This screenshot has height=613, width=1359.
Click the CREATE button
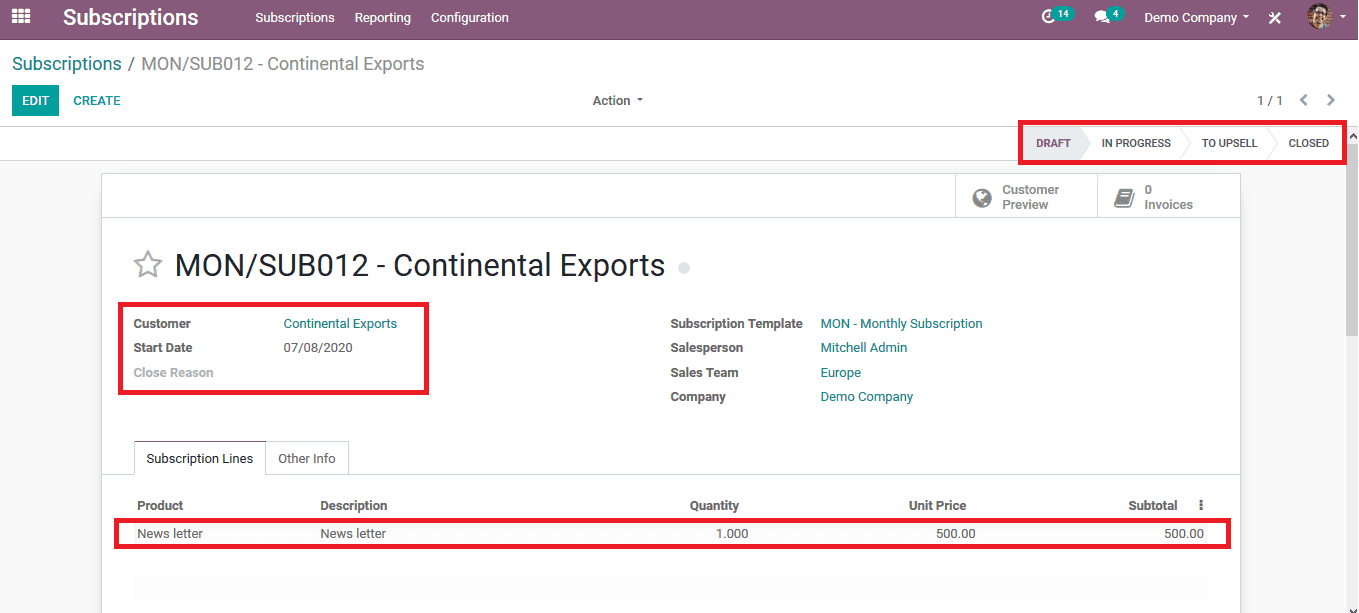[x=97, y=101]
